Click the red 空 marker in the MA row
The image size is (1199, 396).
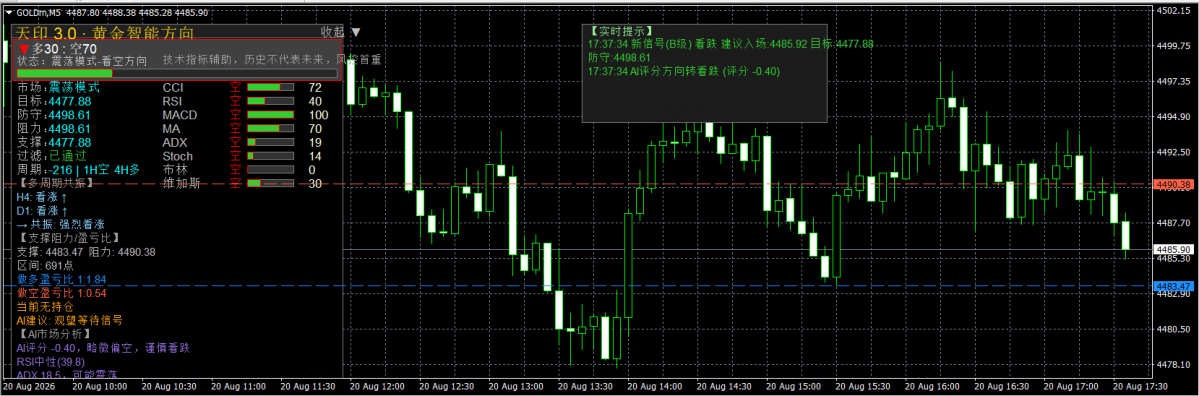(x=236, y=129)
